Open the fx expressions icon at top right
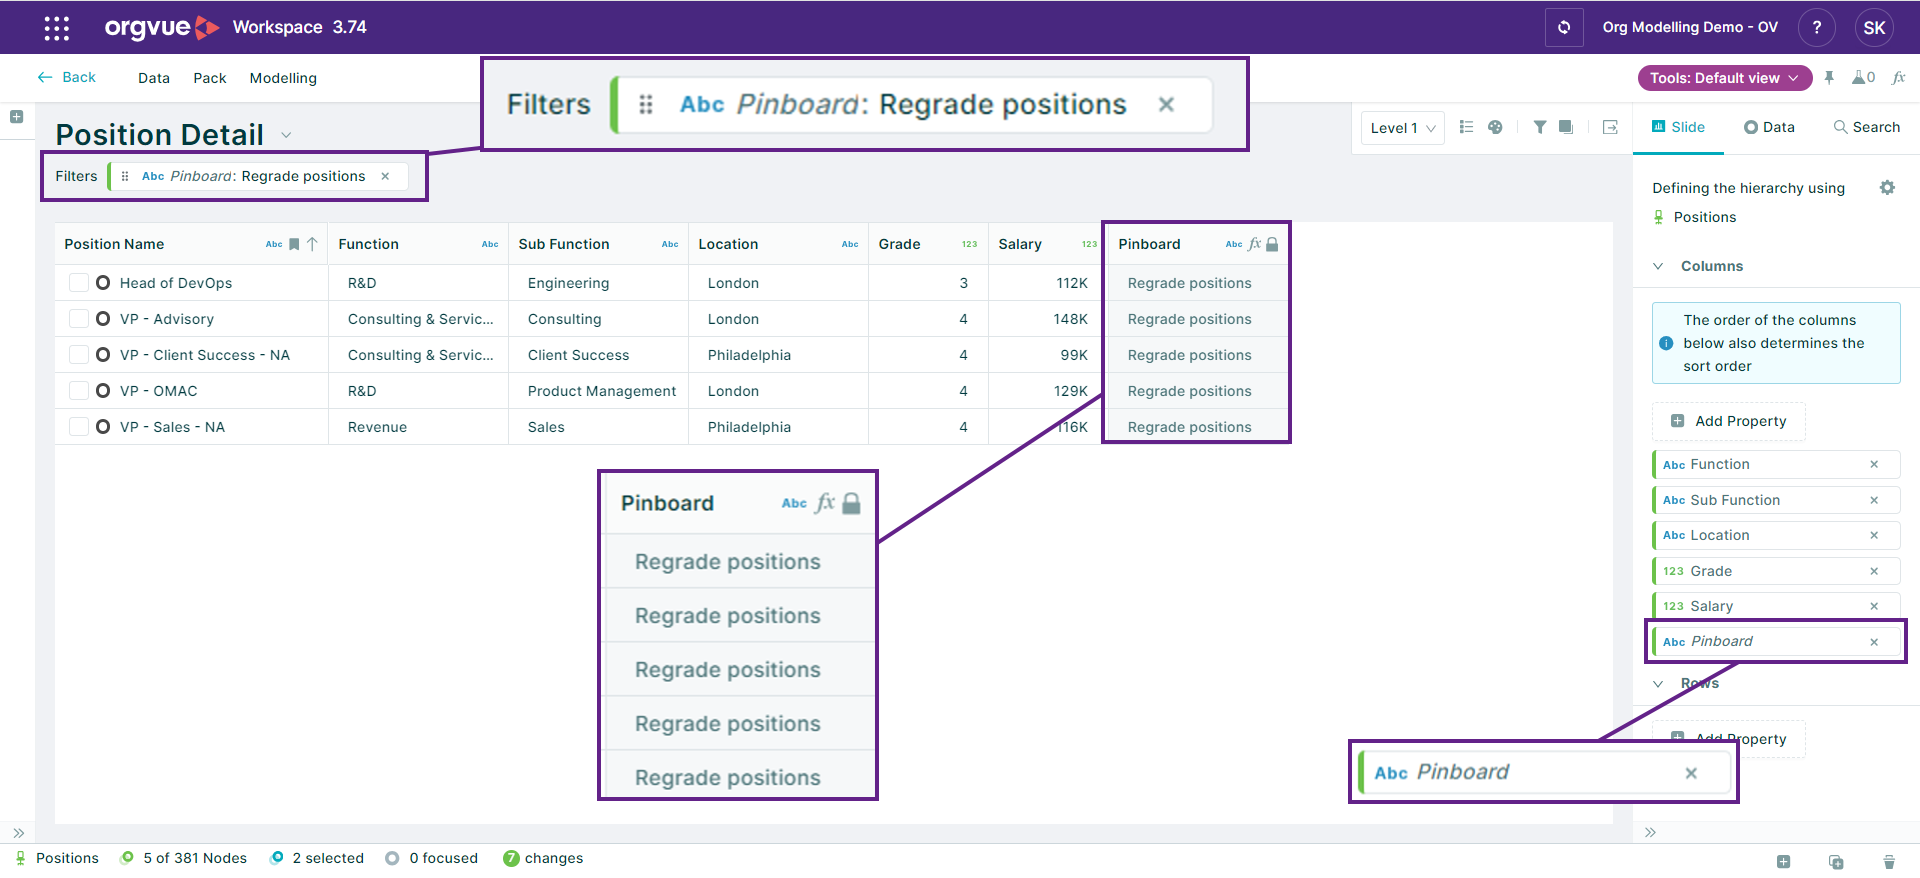 [1898, 78]
